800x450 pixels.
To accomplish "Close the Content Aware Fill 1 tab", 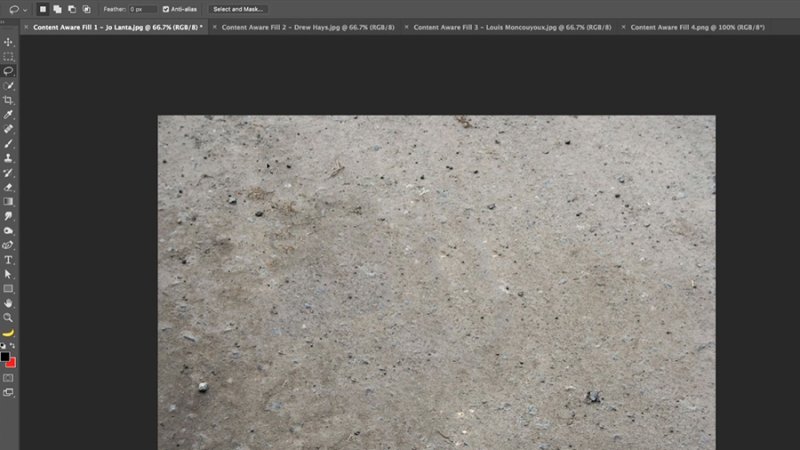I will click(x=26, y=28).
